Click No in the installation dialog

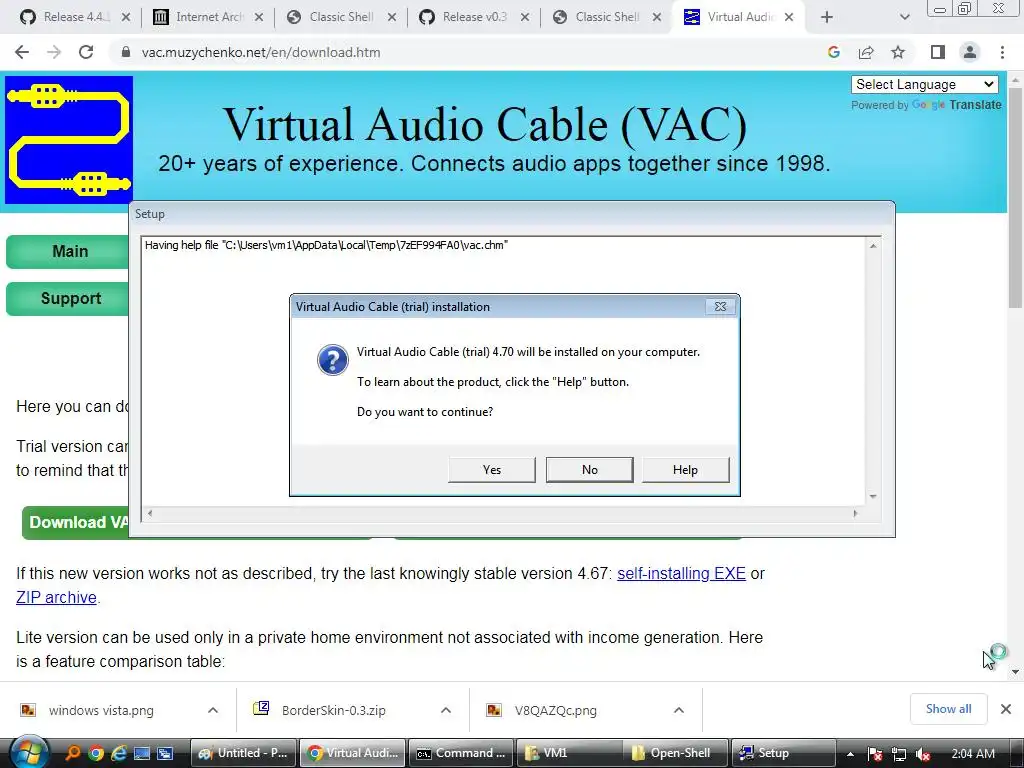click(x=589, y=470)
